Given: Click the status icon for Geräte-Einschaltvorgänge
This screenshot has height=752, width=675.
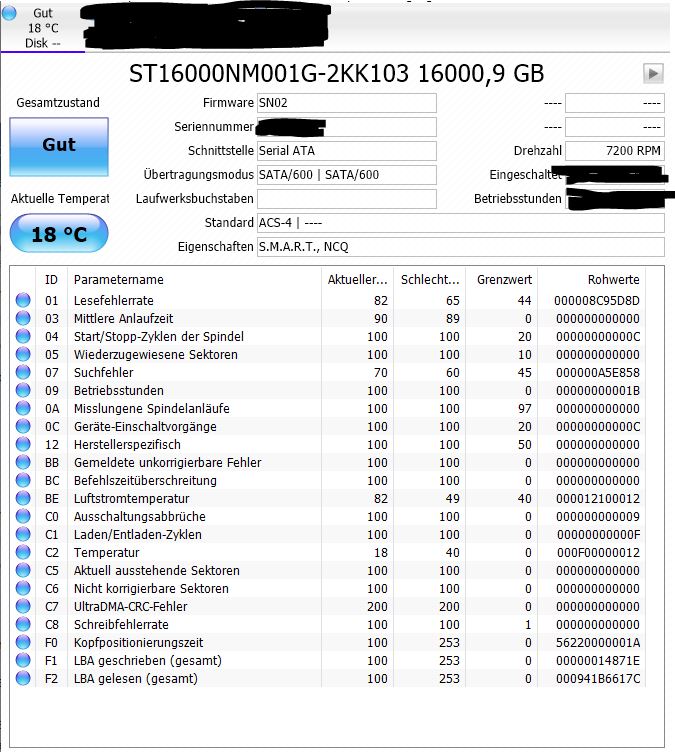Looking at the screenshot, I should (23, 426).
